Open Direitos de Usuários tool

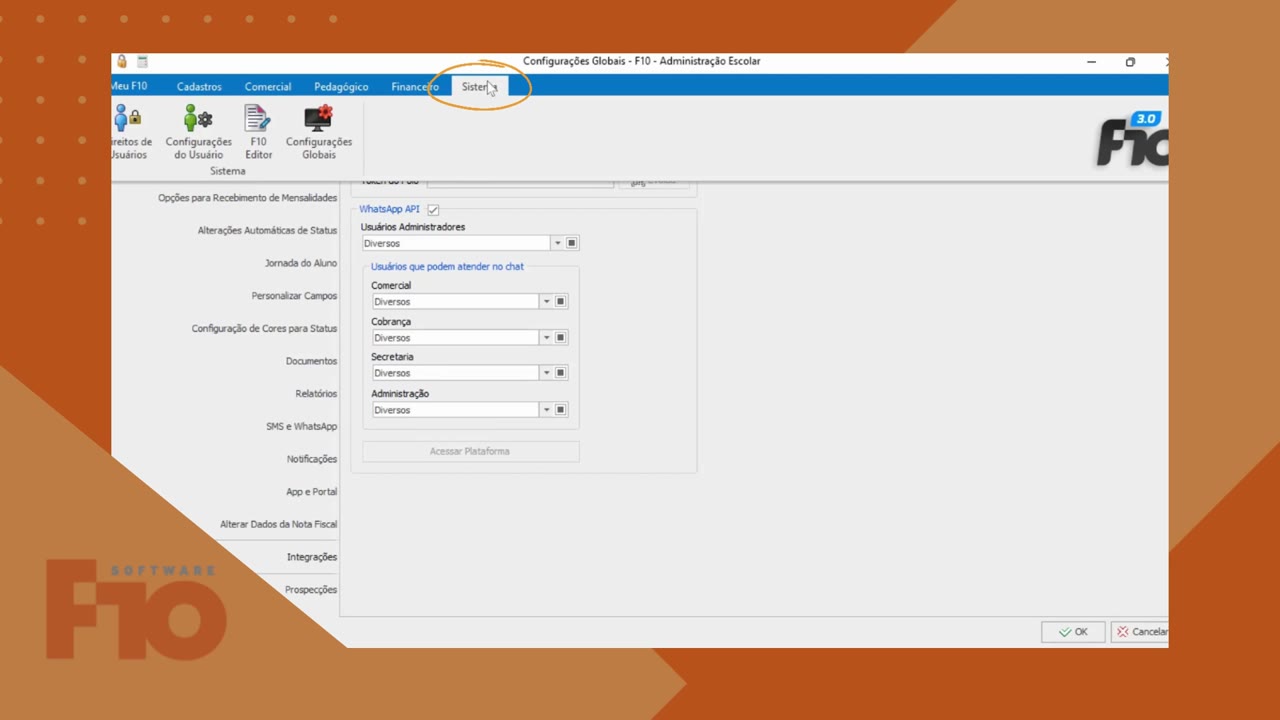131,132
